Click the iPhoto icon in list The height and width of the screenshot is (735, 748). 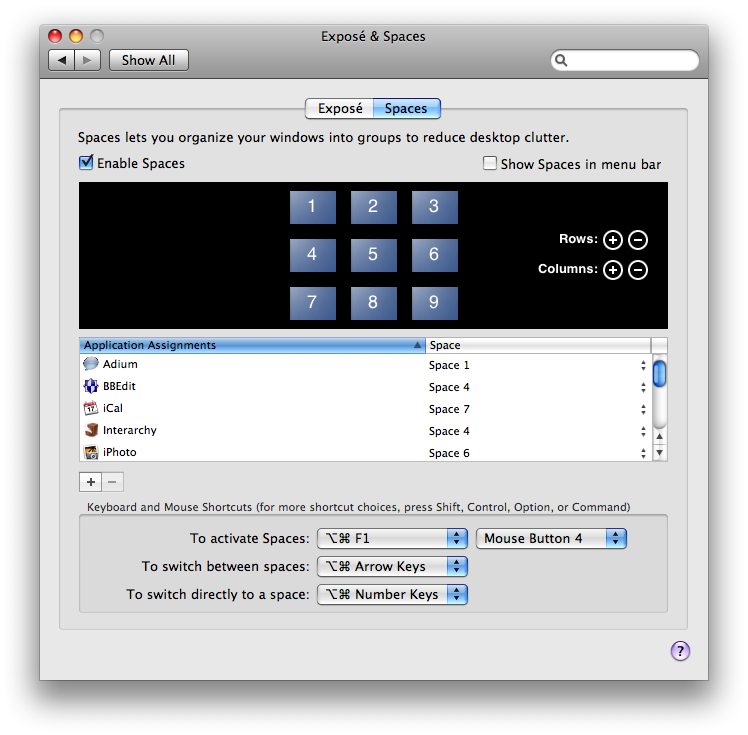click(91, 452)
